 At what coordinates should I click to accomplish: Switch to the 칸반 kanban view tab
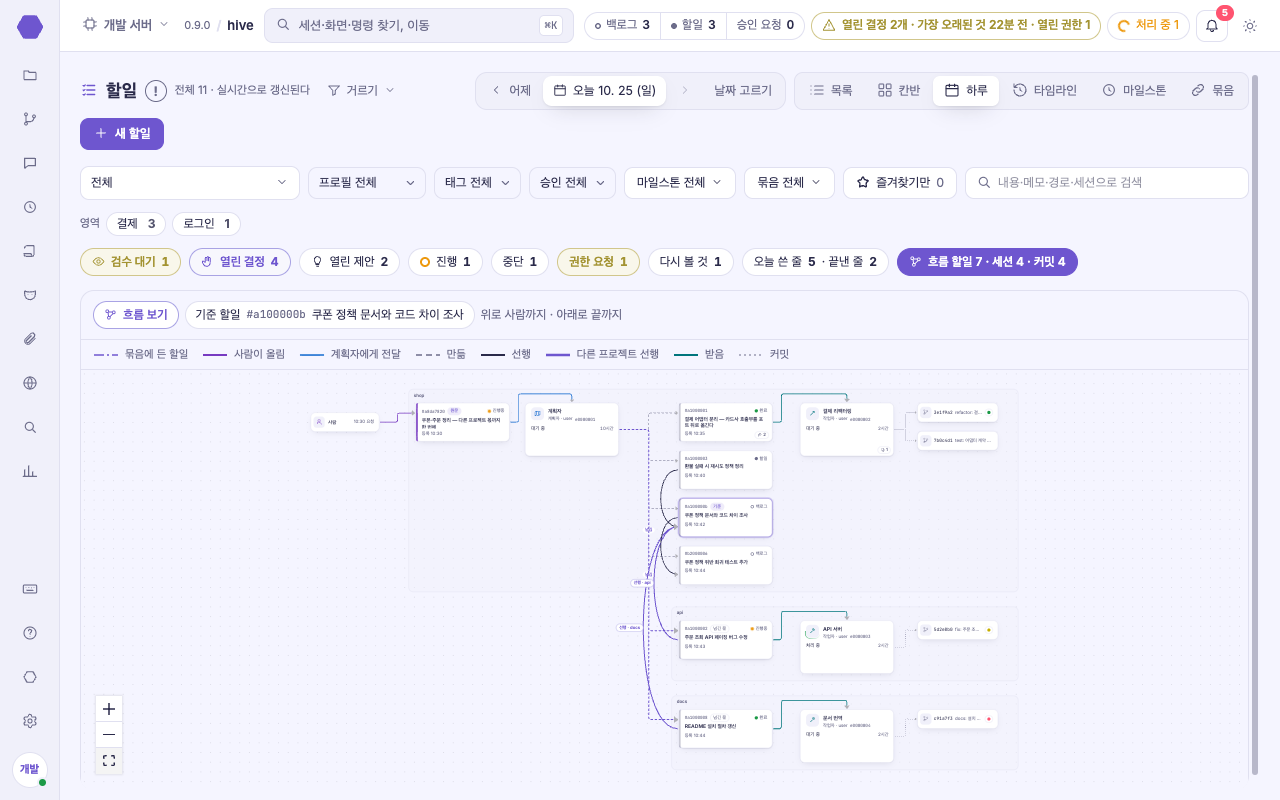[x=899, y=91]
